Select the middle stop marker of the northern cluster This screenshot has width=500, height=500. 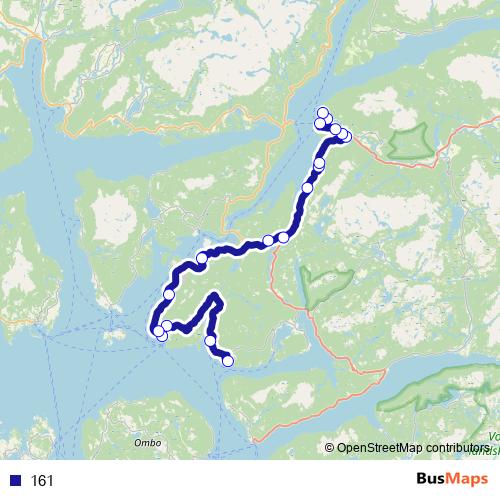point(336,129)
